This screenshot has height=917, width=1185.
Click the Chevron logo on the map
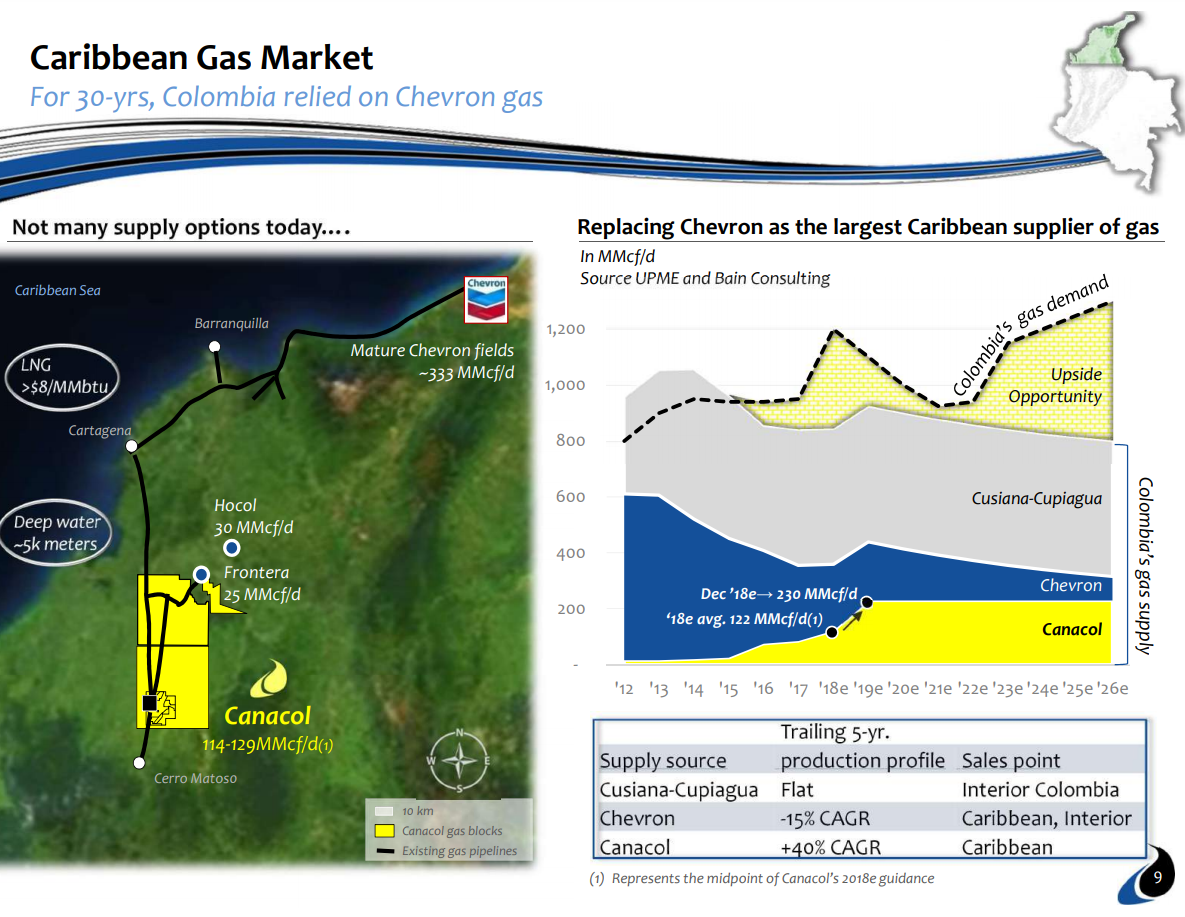coord(487,298)
